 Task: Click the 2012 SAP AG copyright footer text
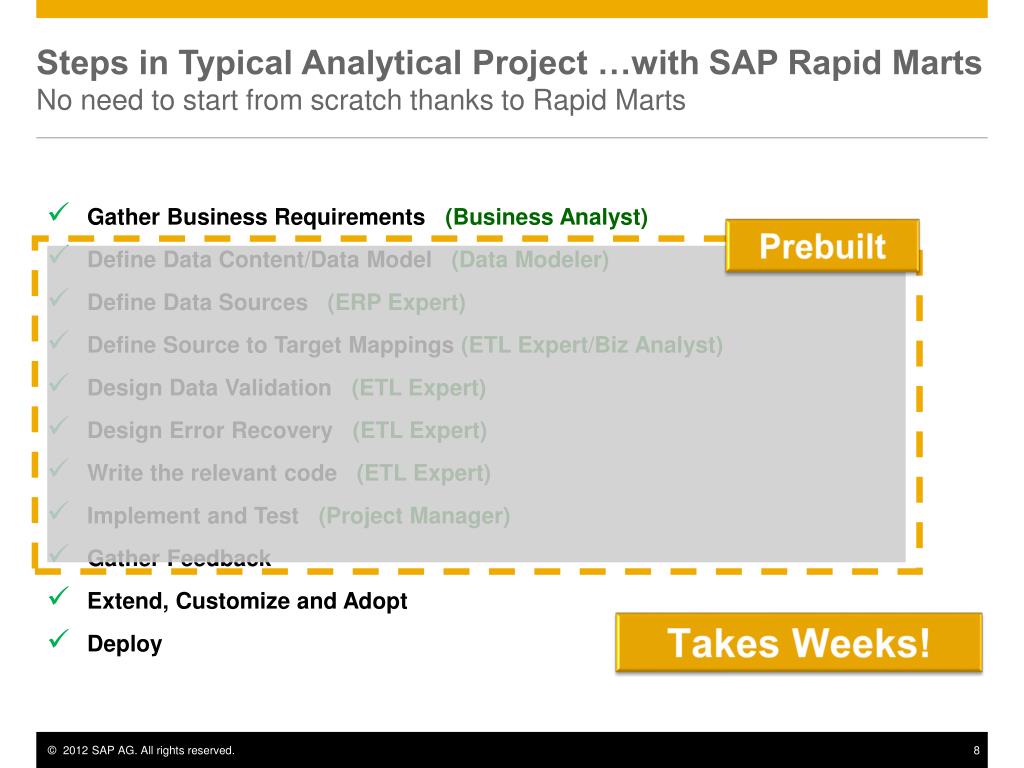click(141, 750)
